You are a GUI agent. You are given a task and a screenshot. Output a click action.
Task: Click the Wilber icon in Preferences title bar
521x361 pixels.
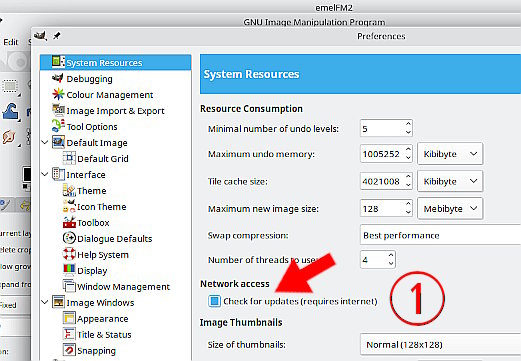click(x=40, y=36)
